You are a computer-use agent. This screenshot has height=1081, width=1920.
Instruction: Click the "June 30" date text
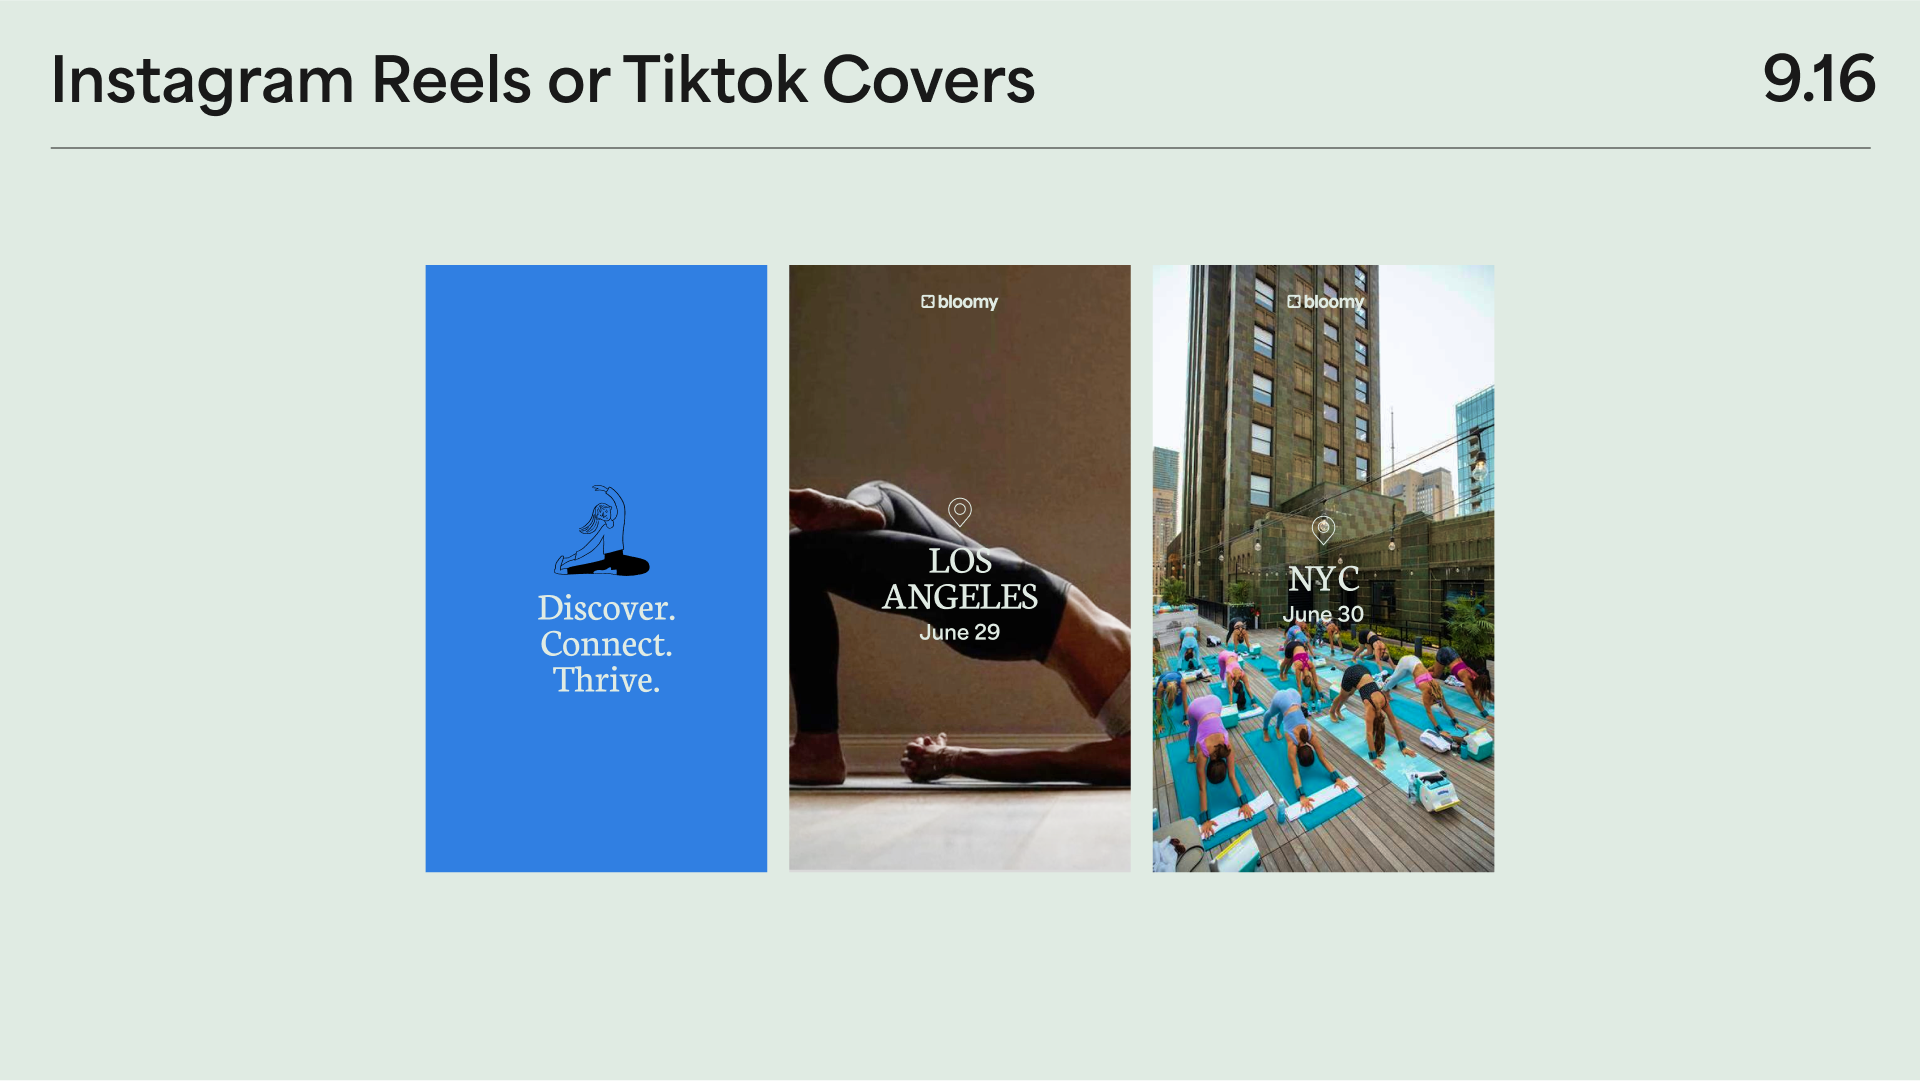1323,614
